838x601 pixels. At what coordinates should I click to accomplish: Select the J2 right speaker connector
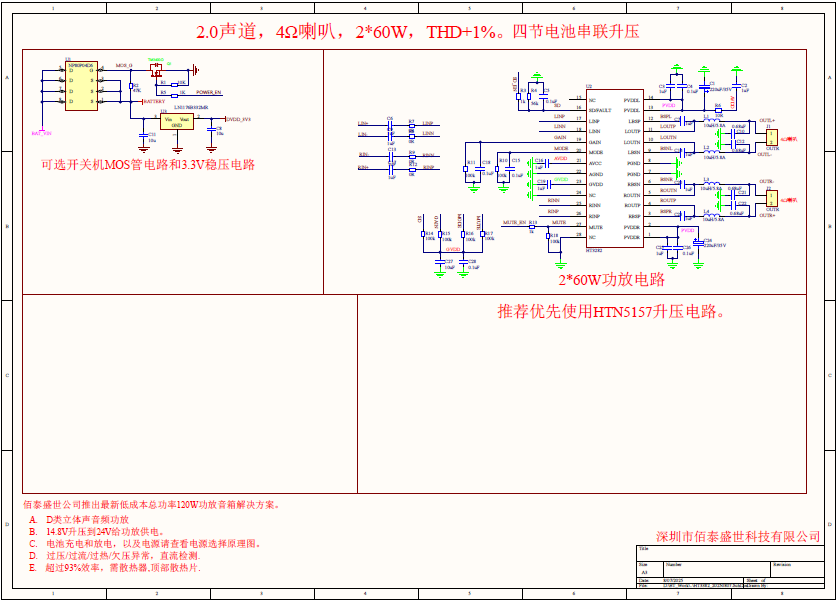(x=771, y=195)
